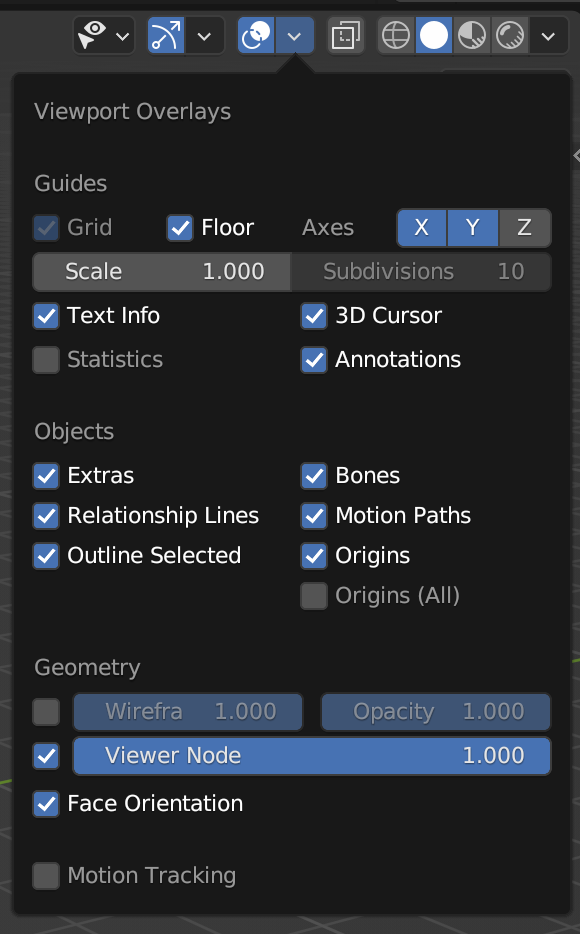
Task: Enable Origins (All) option
Action: coord(314,596)
